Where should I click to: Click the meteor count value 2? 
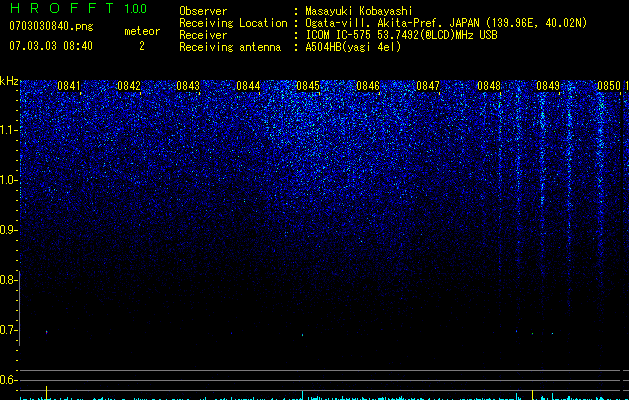click(142, 46)
